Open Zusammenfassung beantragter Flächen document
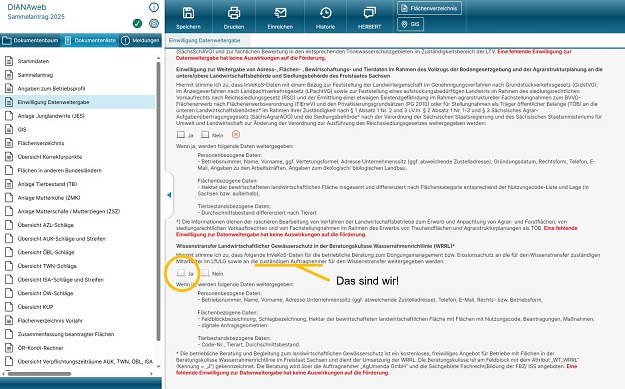The height and width of the screenshot is (389, 625). (x=66, y=334)
